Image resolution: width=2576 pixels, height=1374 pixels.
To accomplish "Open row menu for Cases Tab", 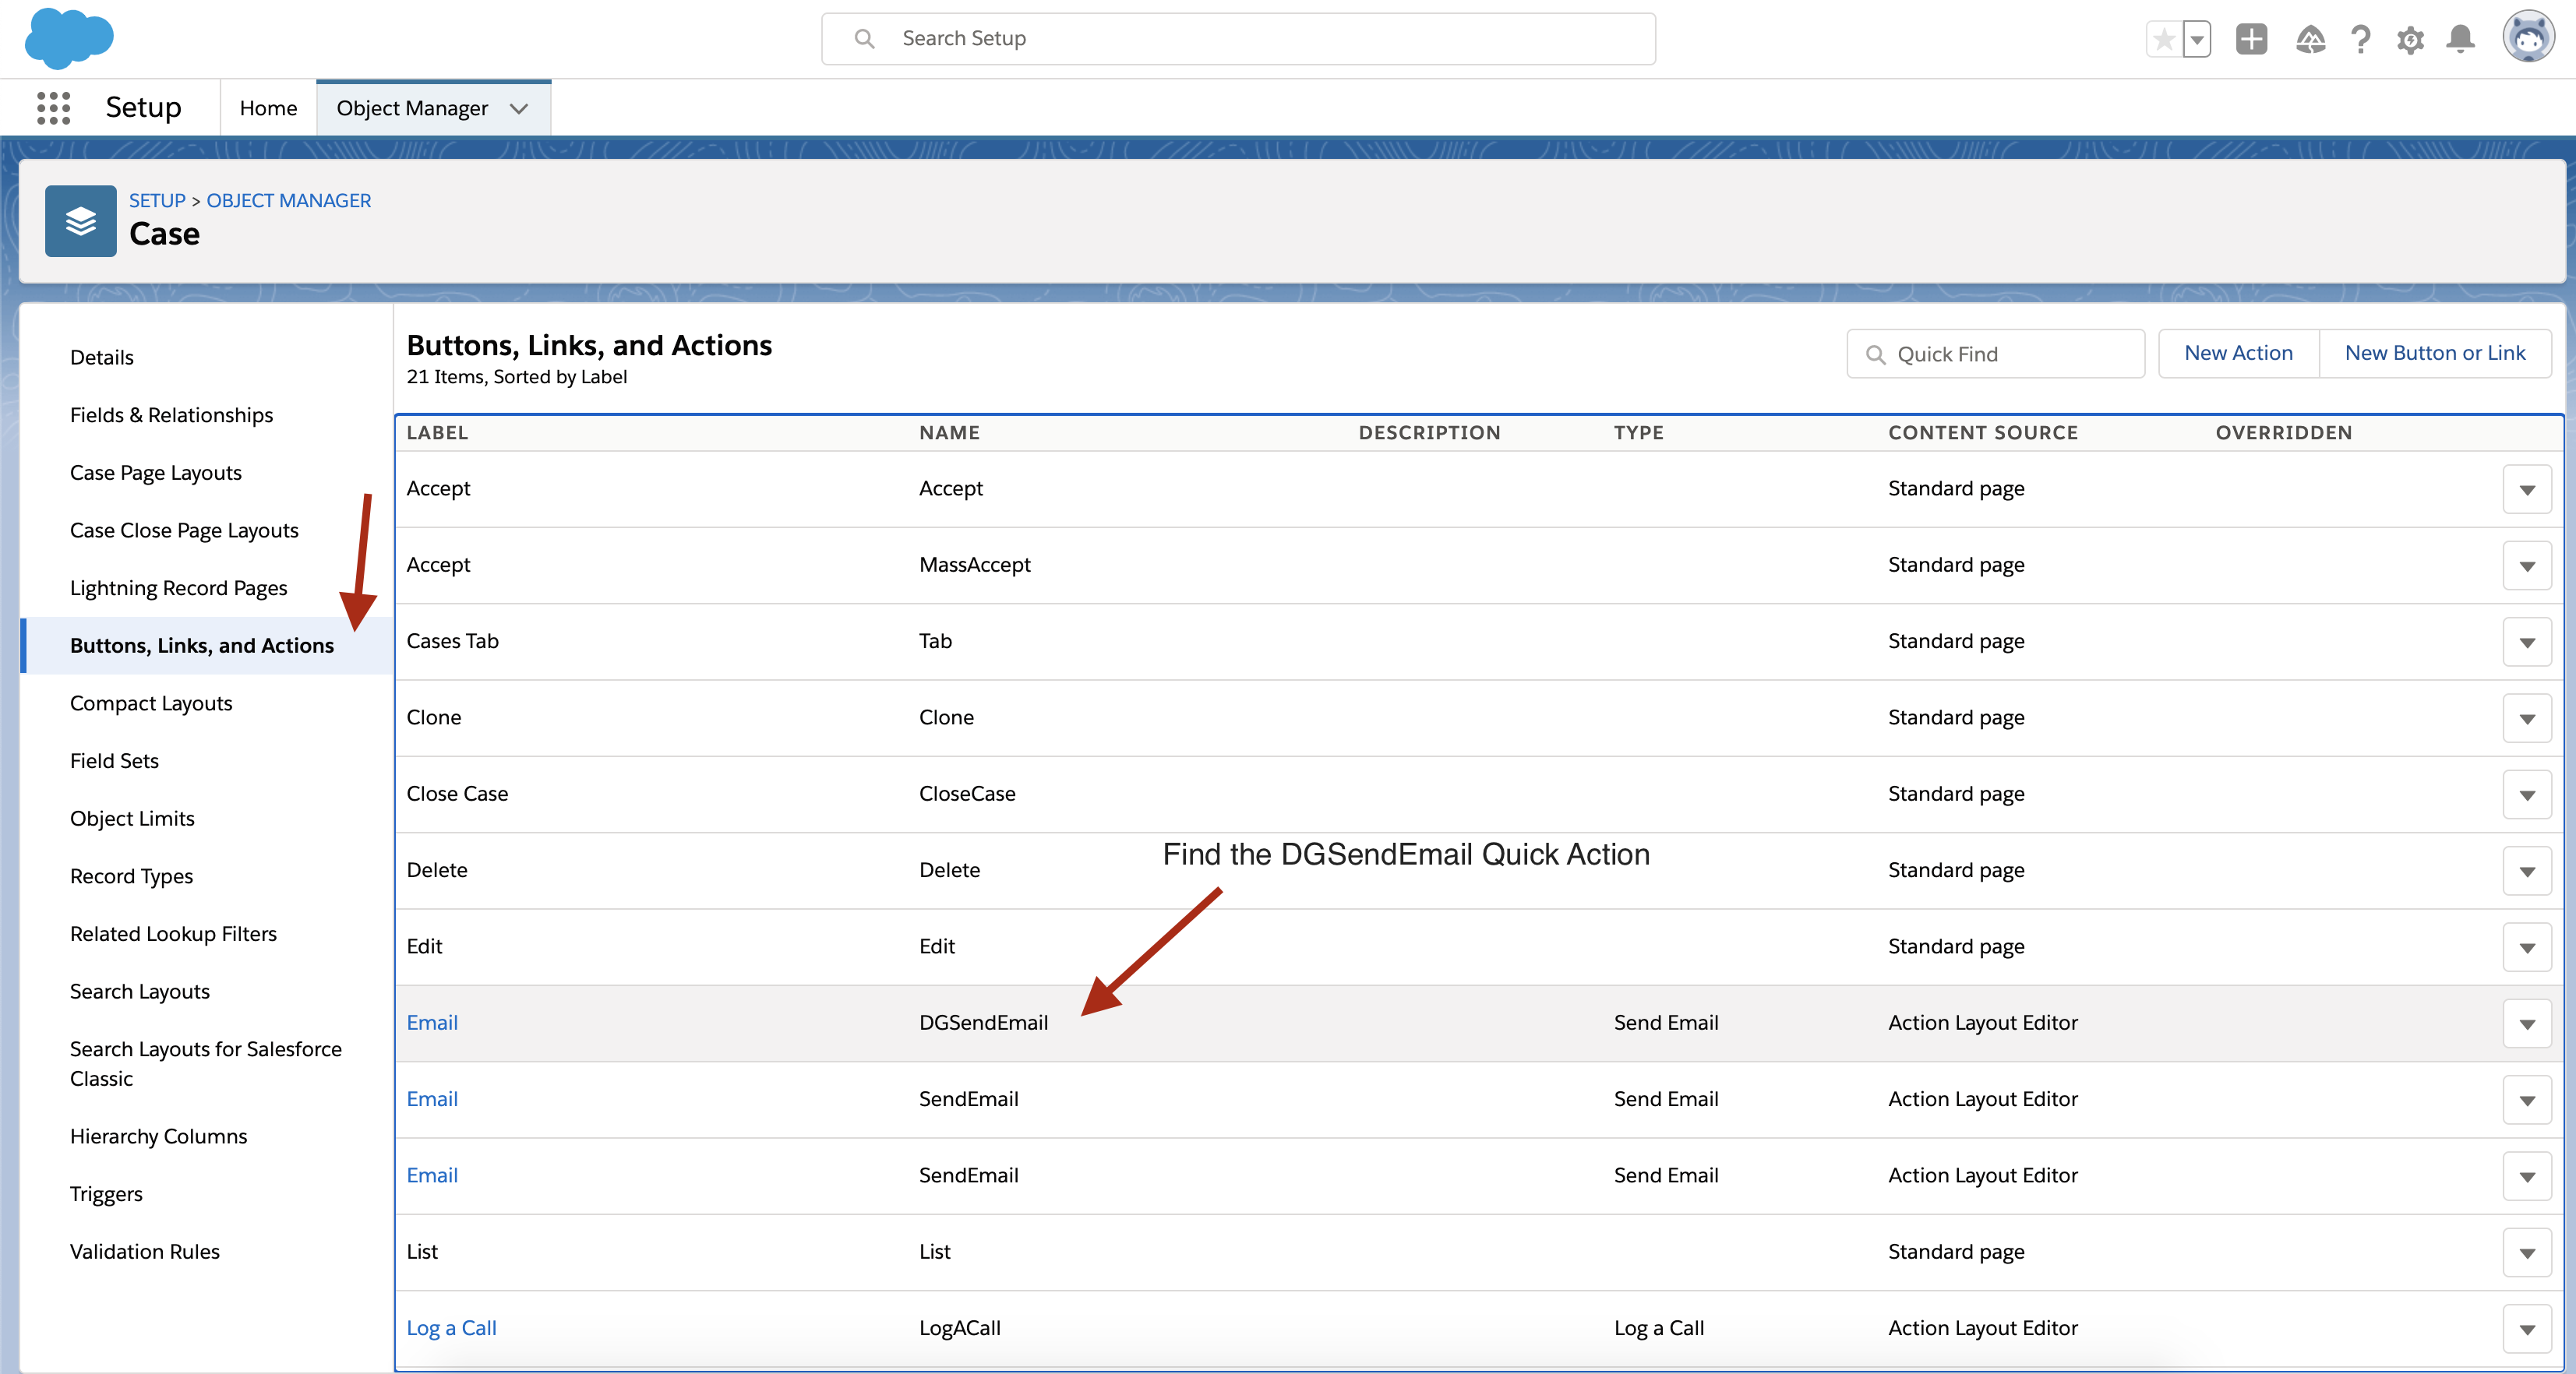I will (x=2527, y=642).
